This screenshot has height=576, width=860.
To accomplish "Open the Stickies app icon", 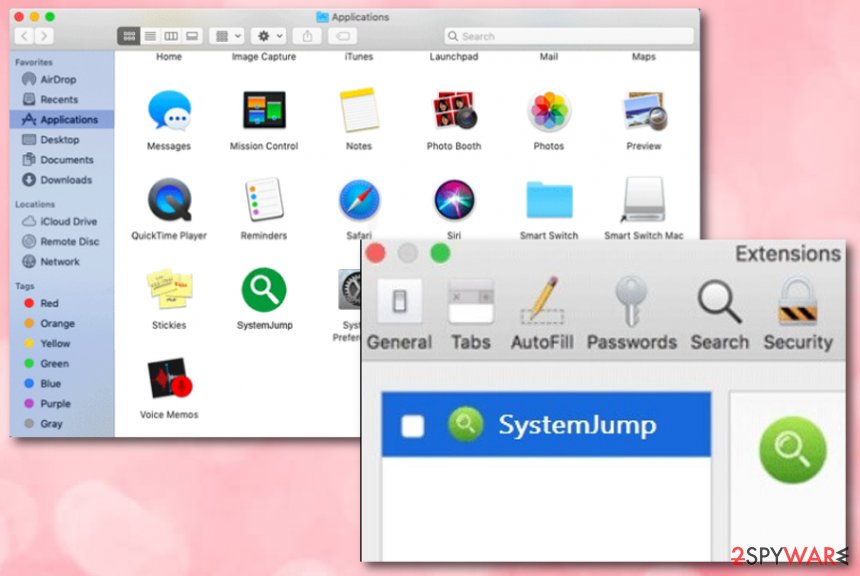I will click(x=169, y=289).
